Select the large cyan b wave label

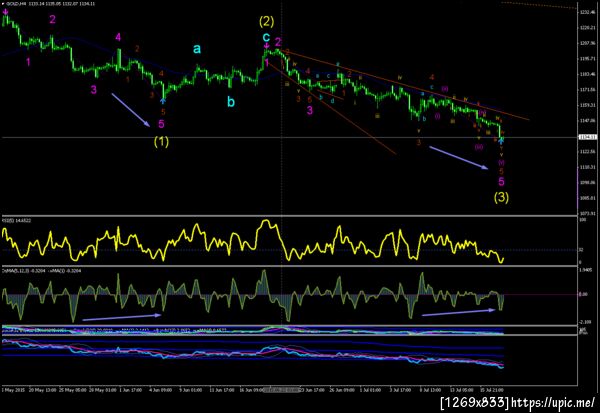click(231, 102)
